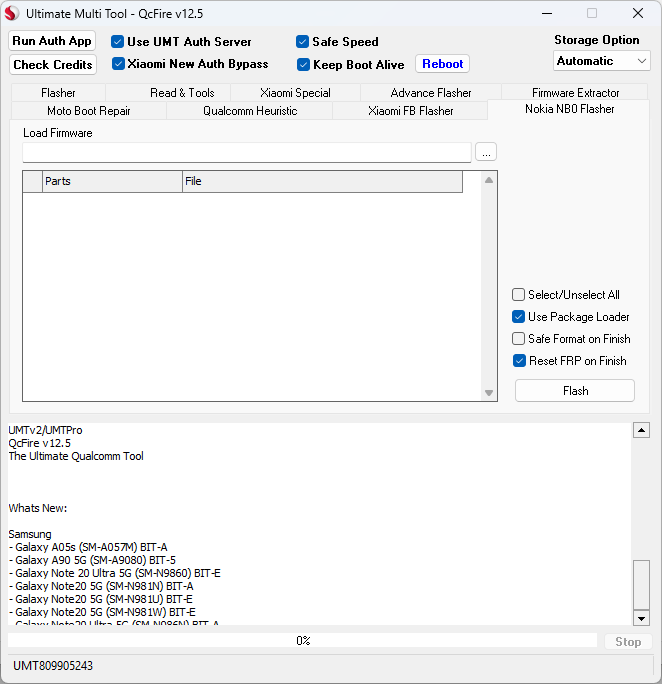This screenshot has width=662, height=684.
Task: Minimize the QcFire window
Action: tap(547, 14)
